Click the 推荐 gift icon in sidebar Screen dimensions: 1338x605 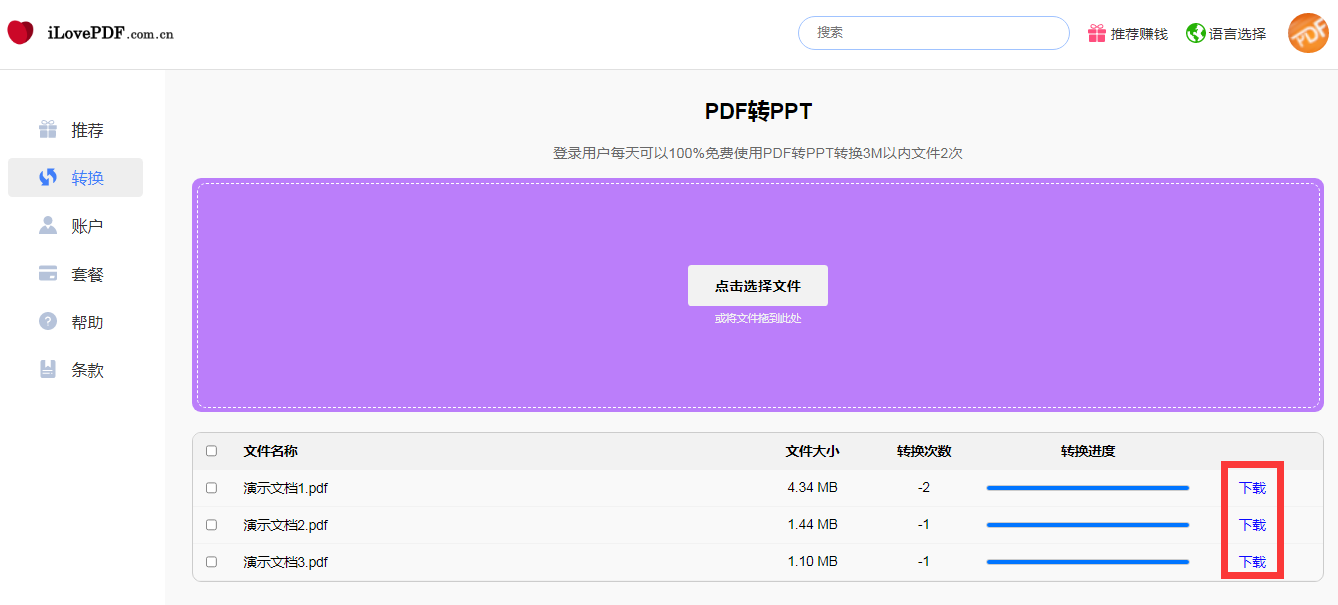point(48,130)
